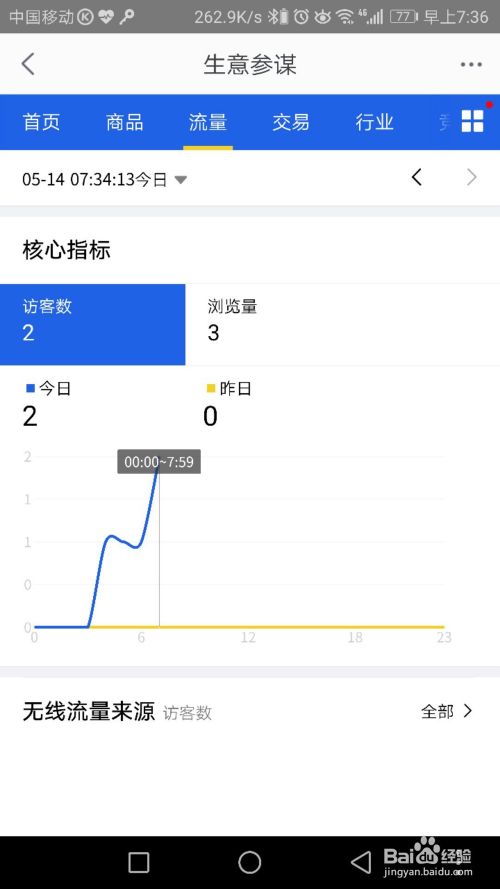
Task: Open the grid menu icon in the tab bar
Action: click(x=472, y=121)
